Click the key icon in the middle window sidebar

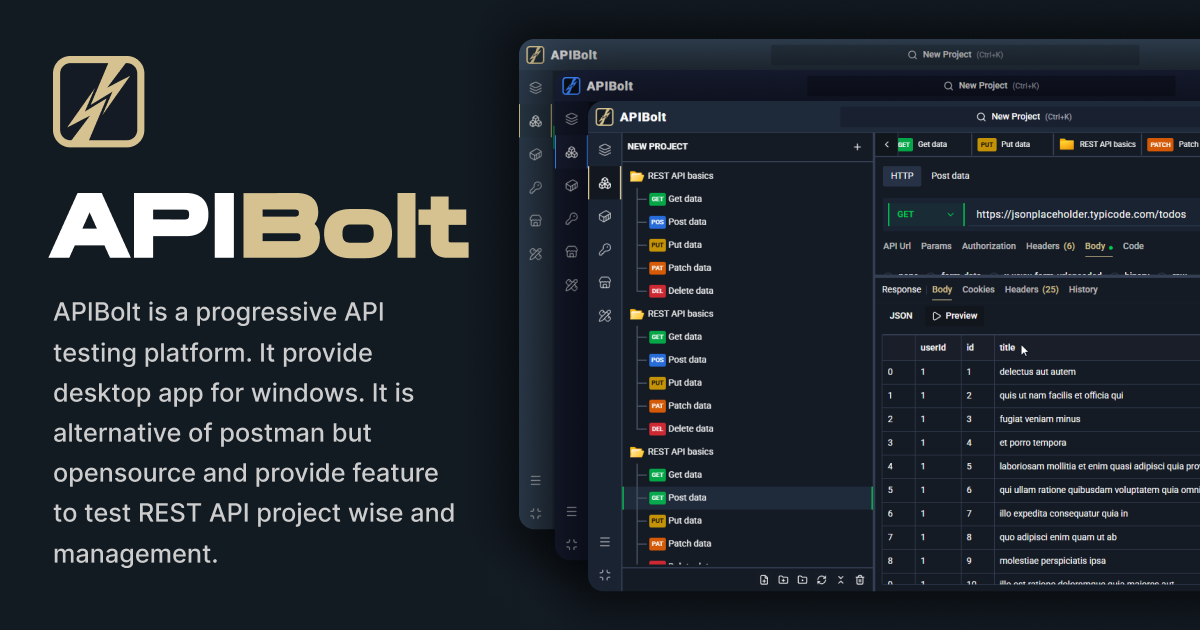pos(571,218)
